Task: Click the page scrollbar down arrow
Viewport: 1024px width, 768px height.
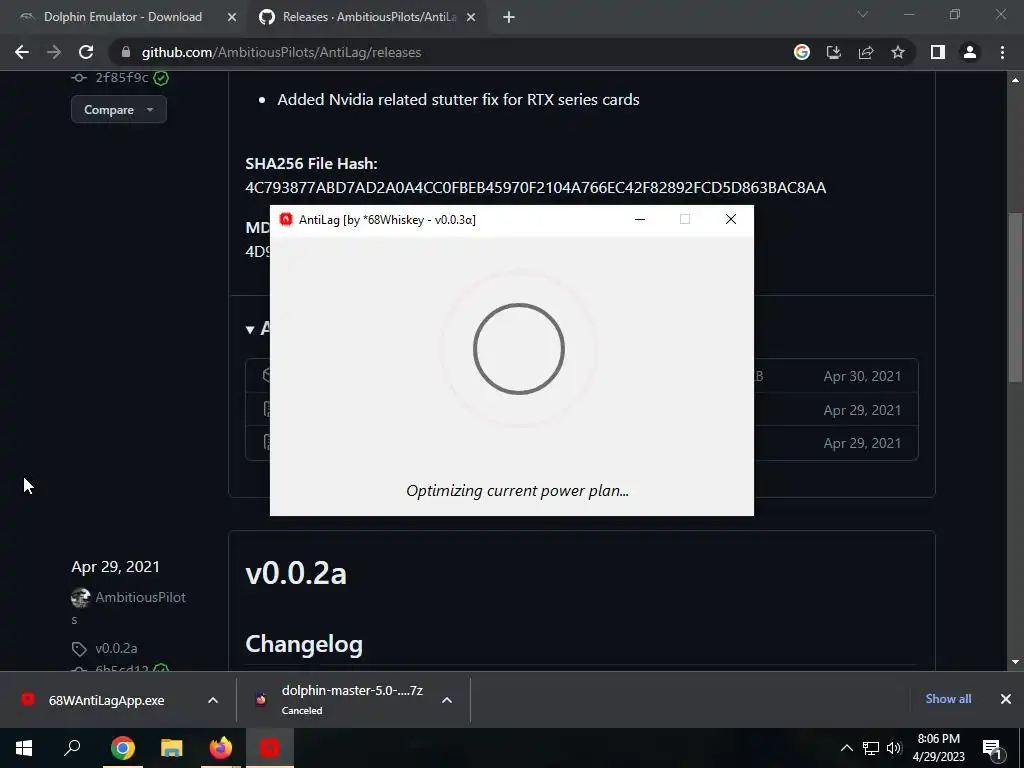Action: pyautogui.click(x=1015, y=662)
